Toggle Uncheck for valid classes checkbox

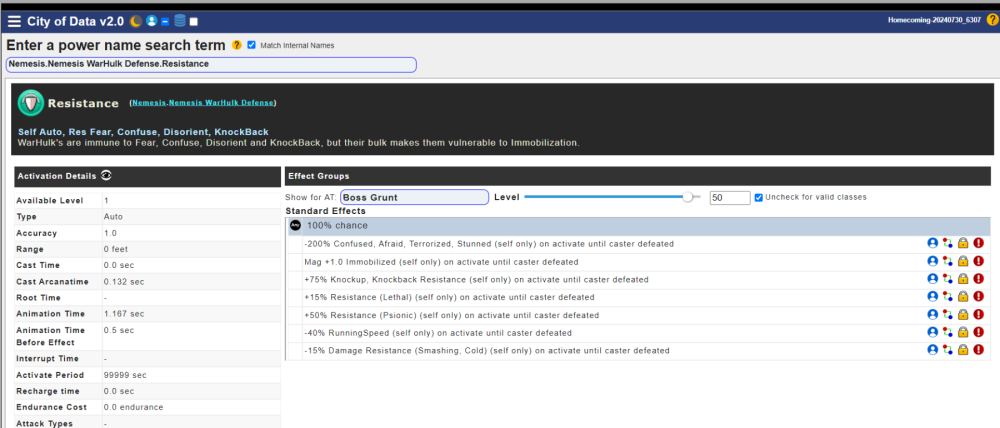pos(759,197)
